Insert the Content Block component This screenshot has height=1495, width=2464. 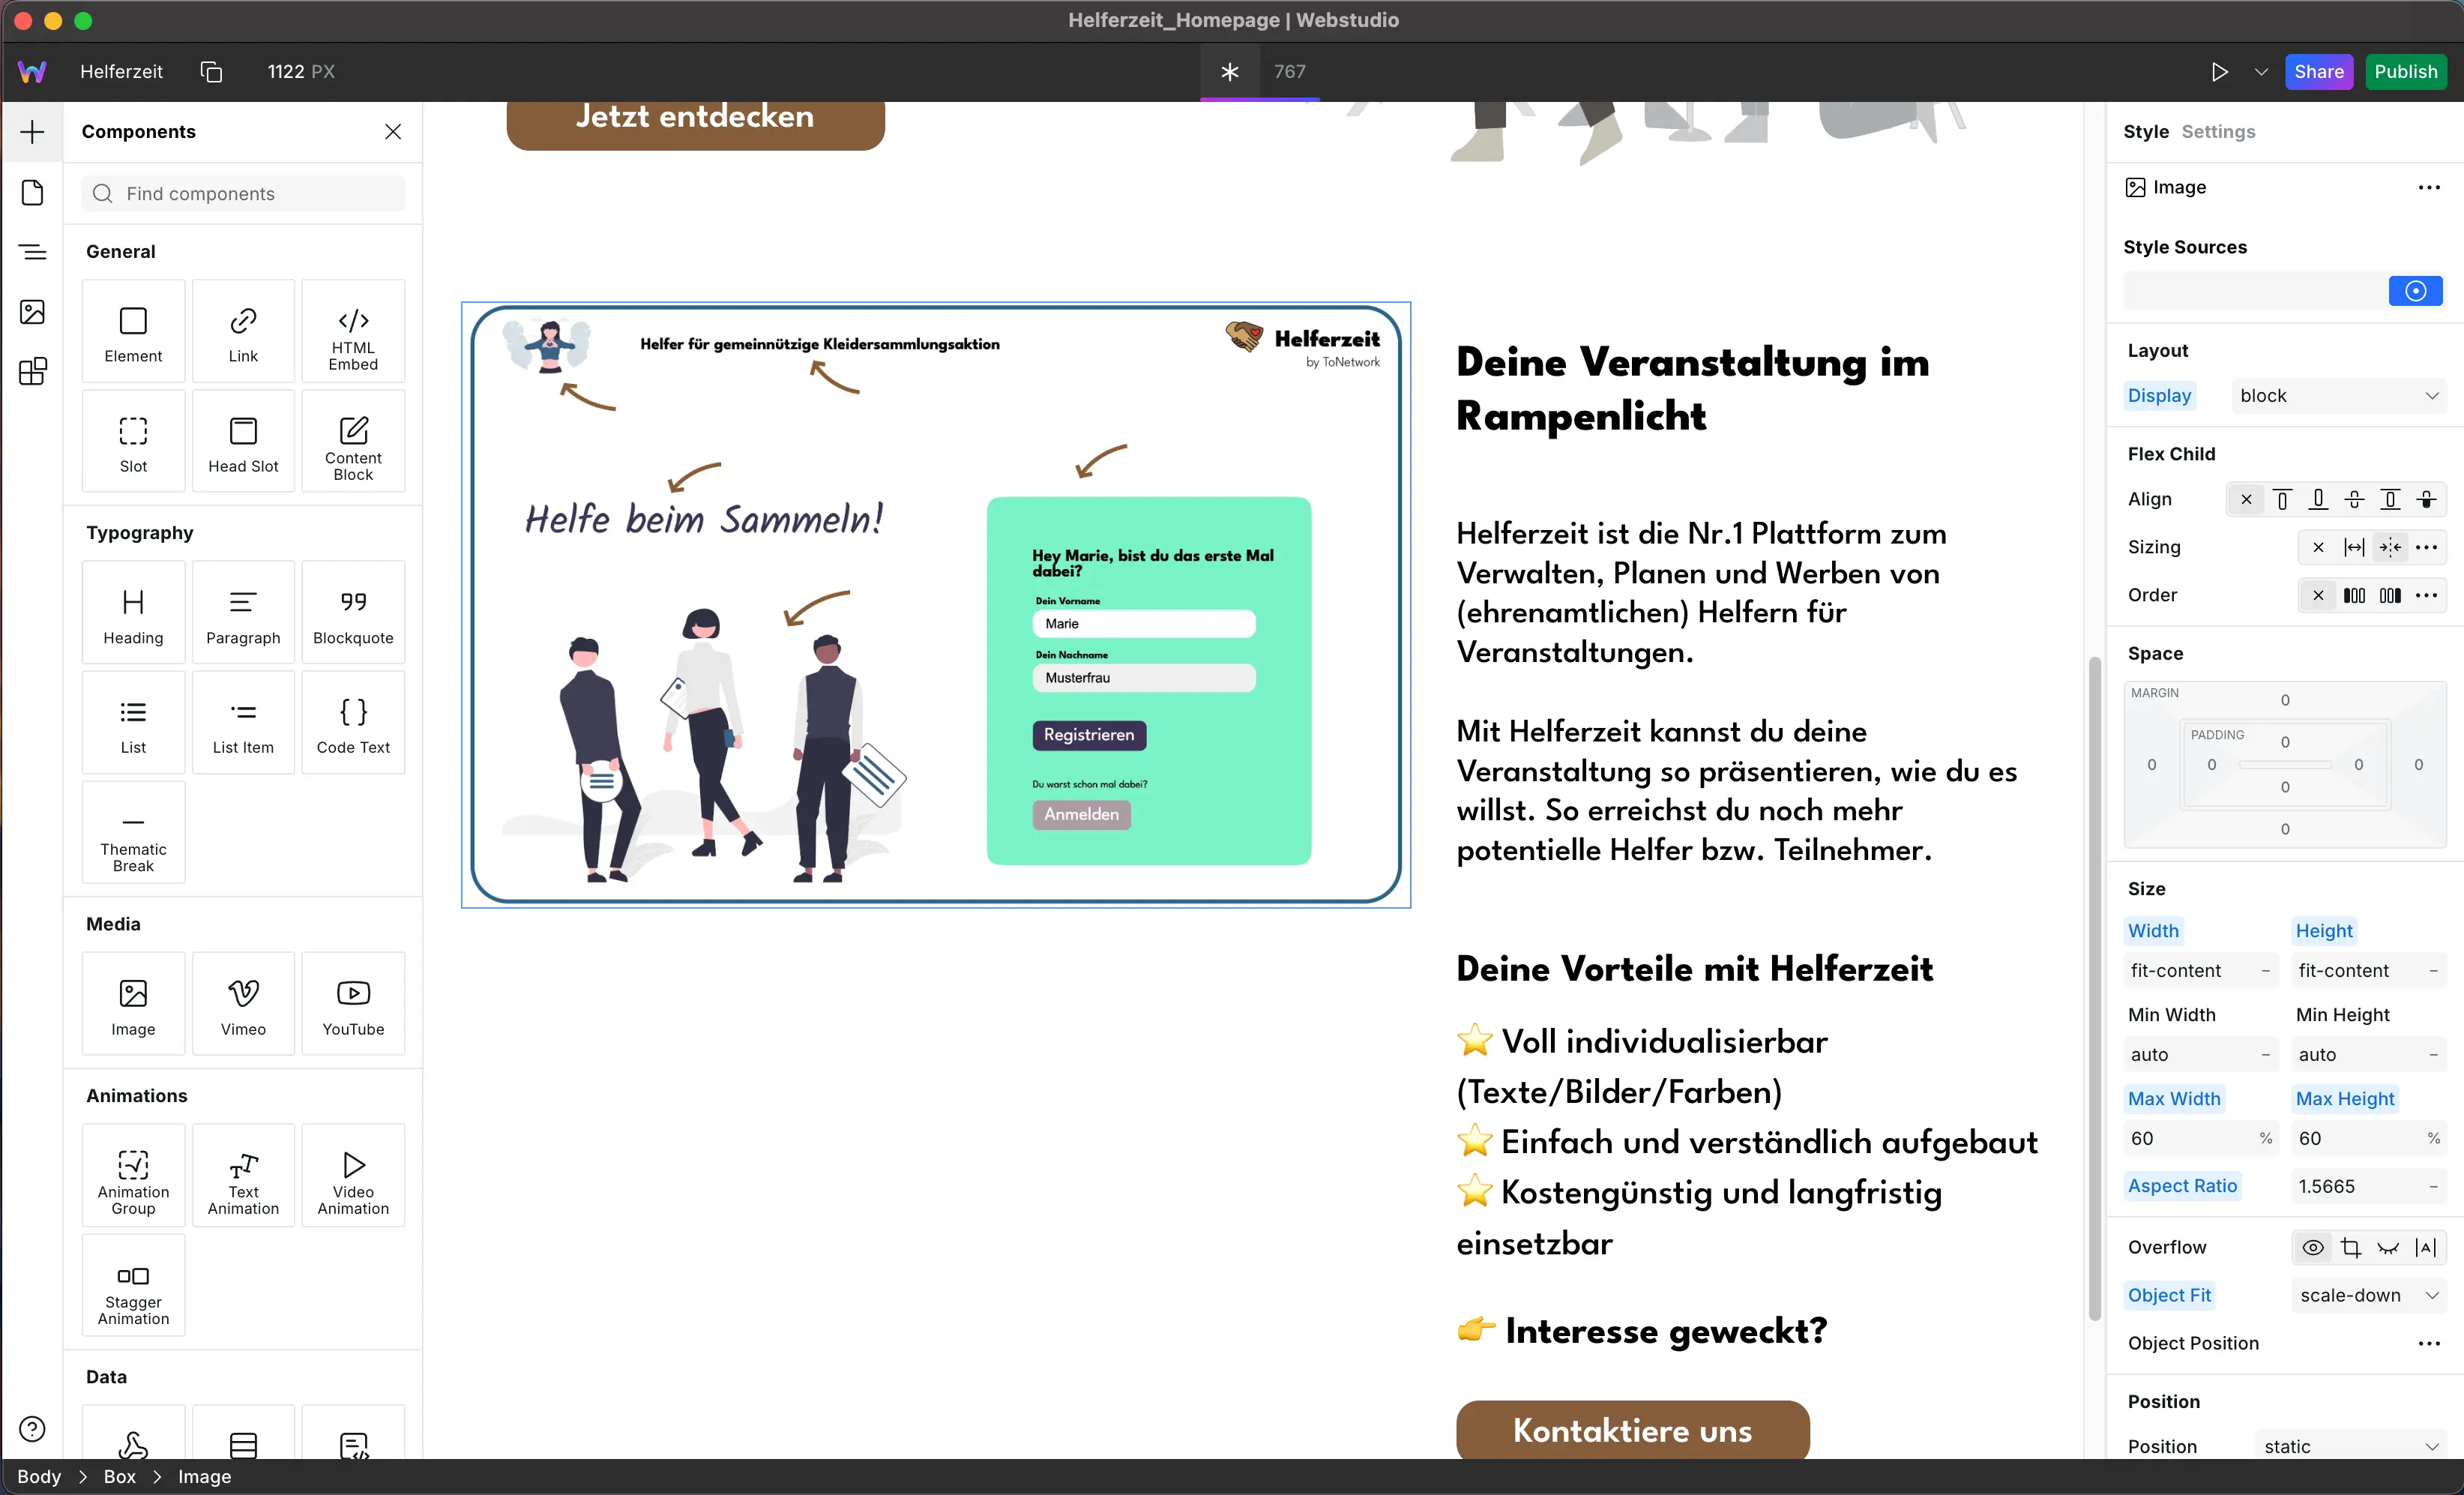353,441
